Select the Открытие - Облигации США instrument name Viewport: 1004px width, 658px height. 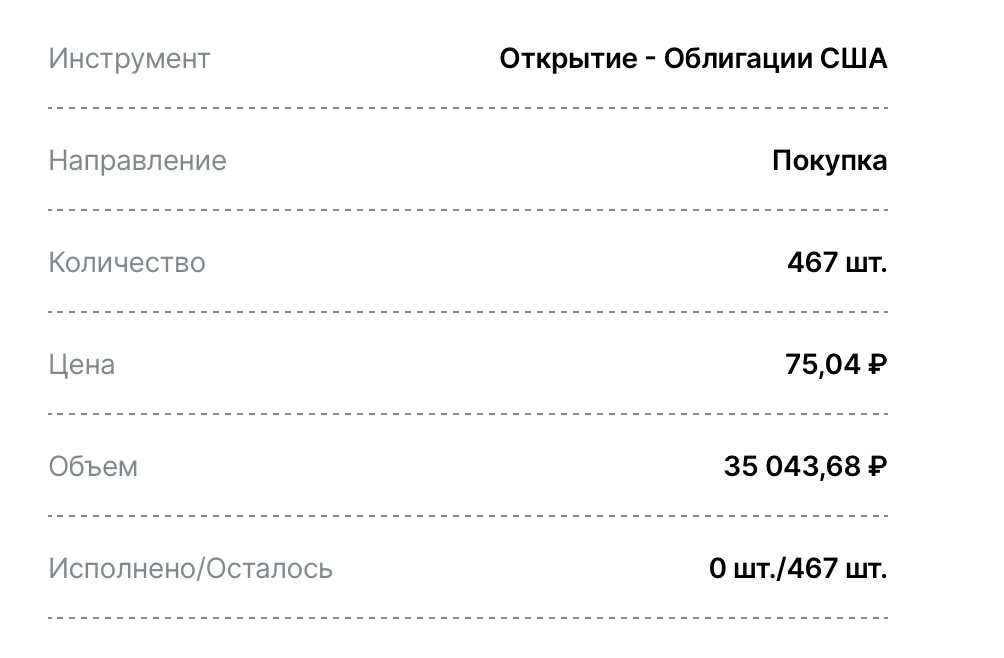tap(693, 59)
